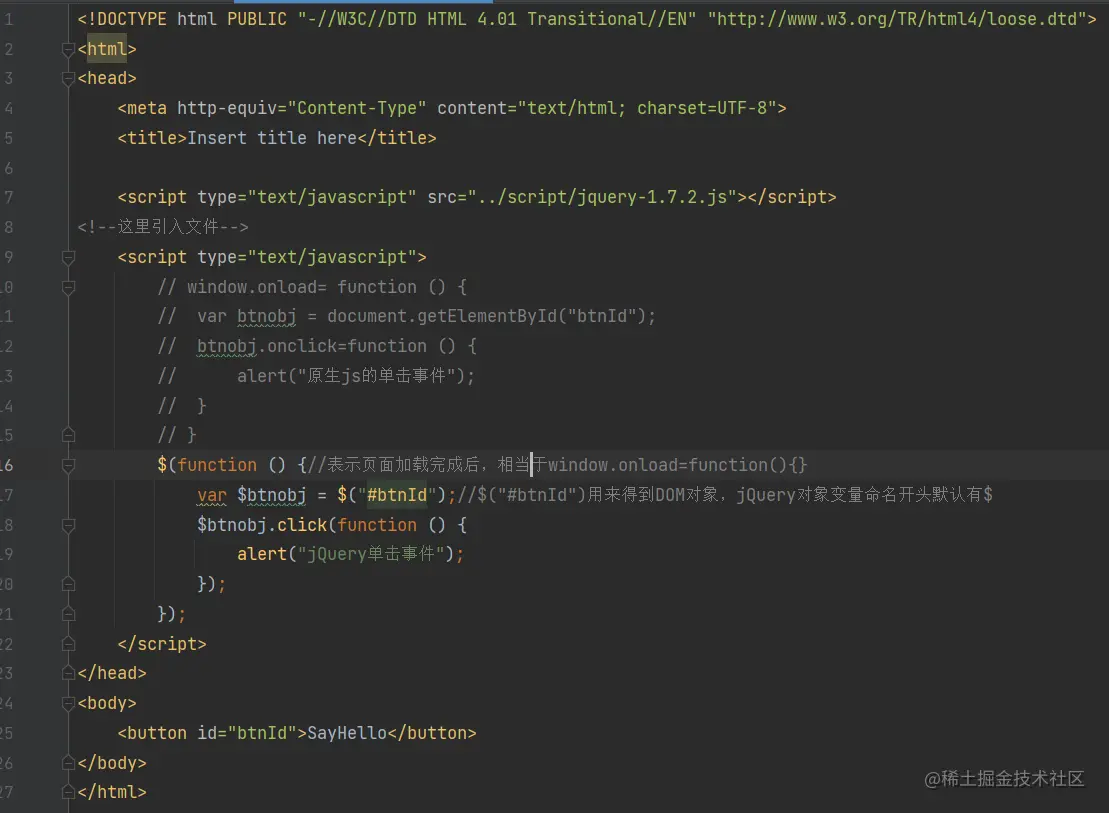Place the cursor in the <!DOCTYPE html PUBLIC declaration
This screenshot has height=813, width=1109.
pos(587,19)
